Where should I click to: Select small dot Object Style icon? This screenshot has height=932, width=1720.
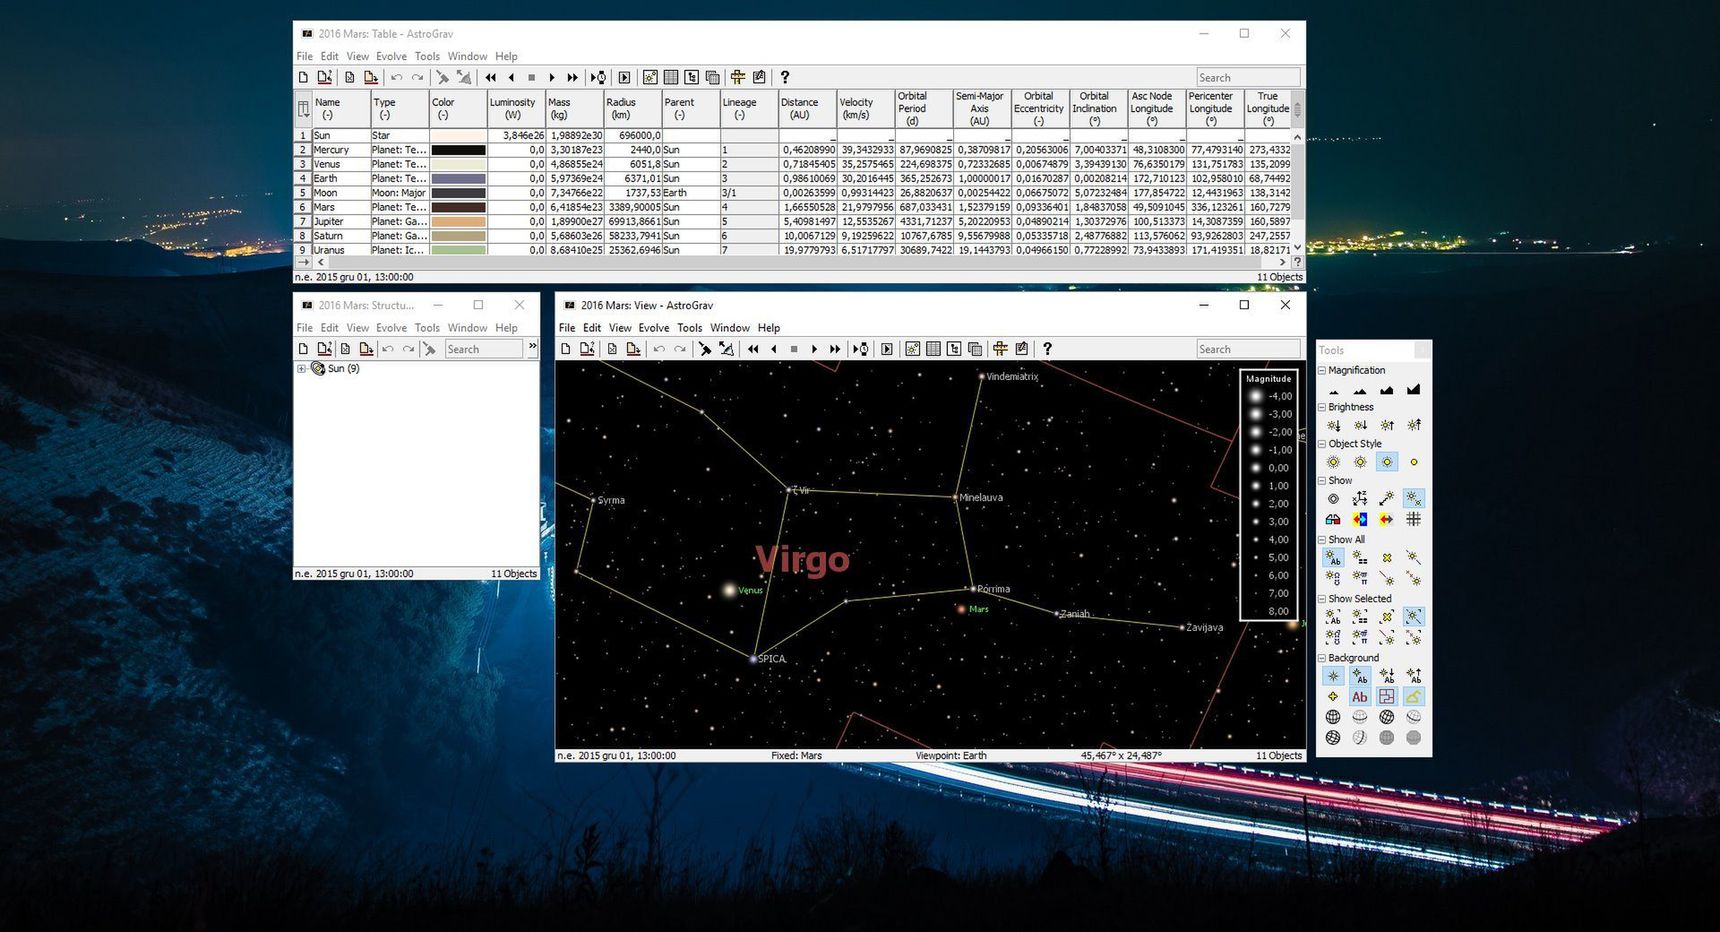[1413, 462]
